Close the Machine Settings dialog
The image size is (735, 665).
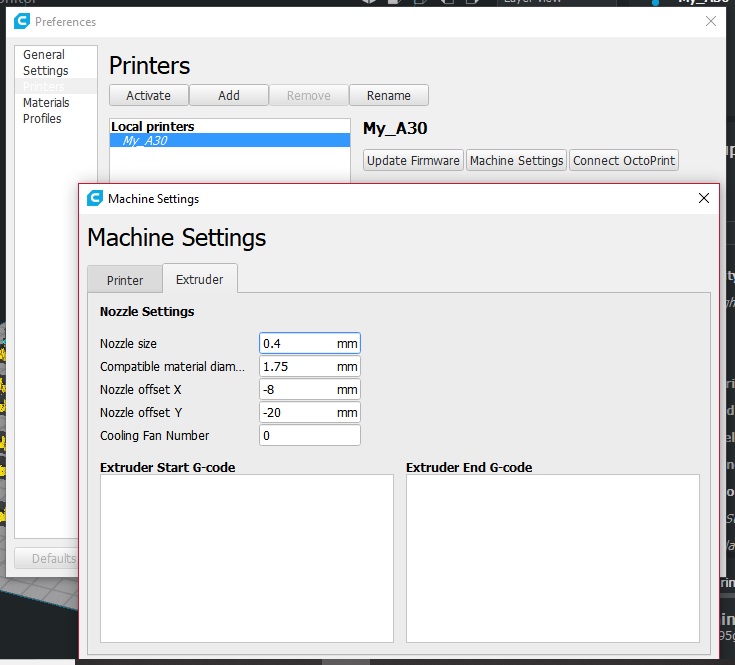point(704,198)
